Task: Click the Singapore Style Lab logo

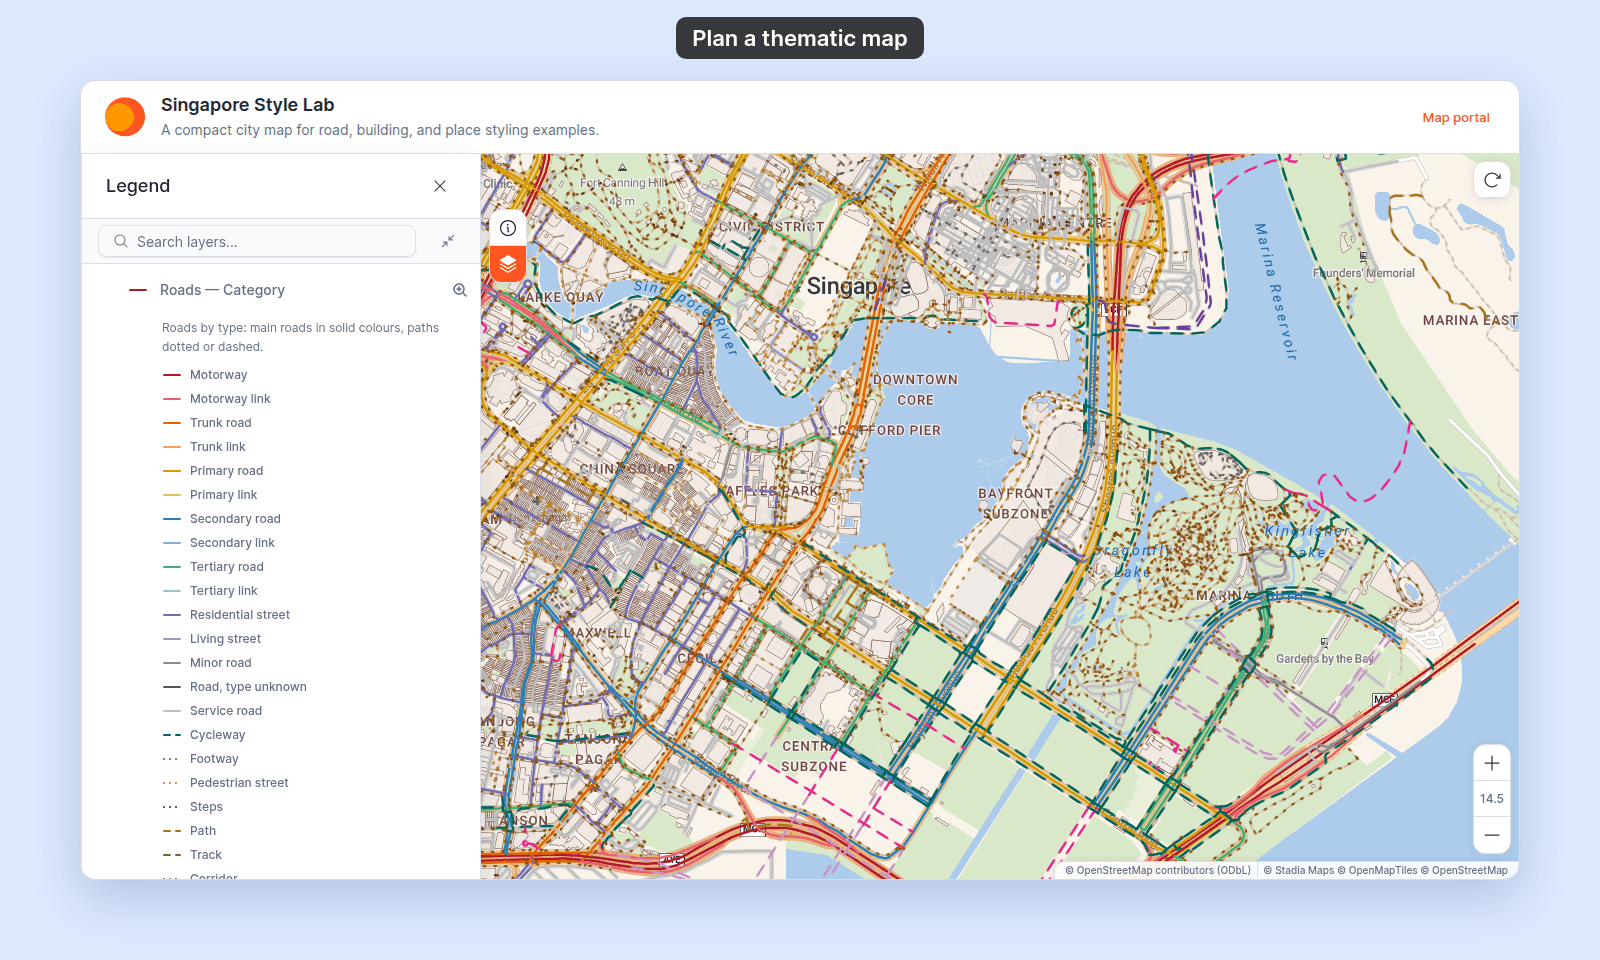Action: coord(125,117)
